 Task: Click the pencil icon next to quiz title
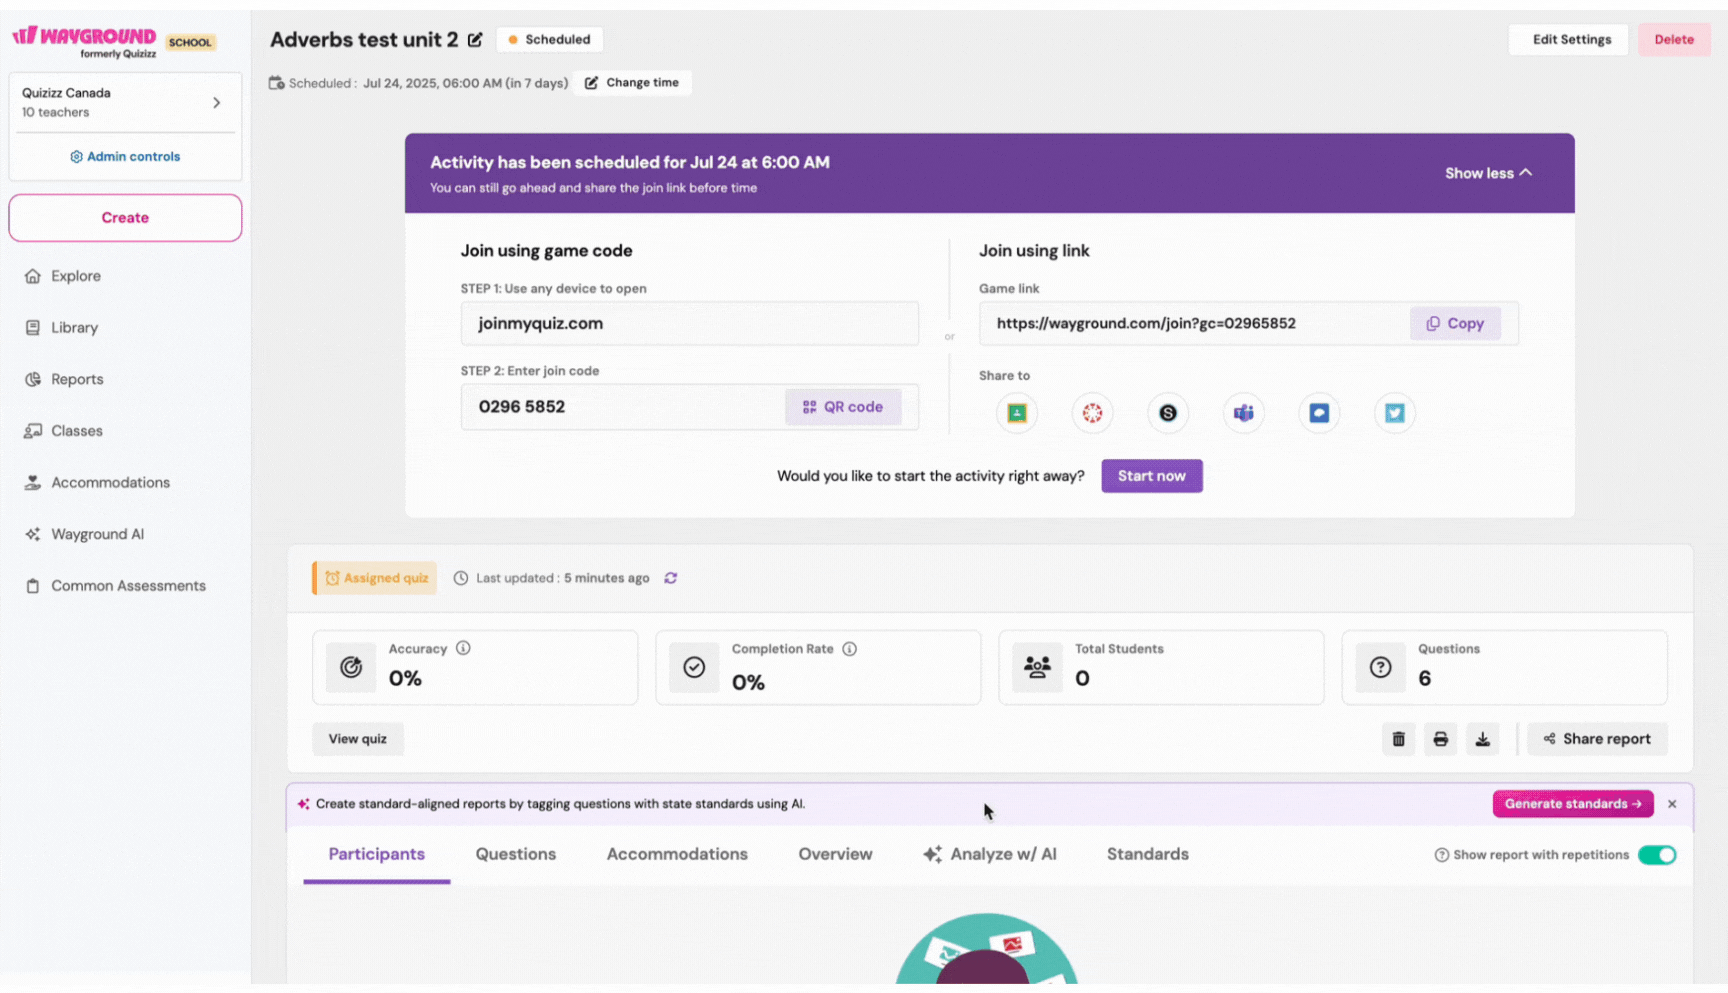pos(475,40)
